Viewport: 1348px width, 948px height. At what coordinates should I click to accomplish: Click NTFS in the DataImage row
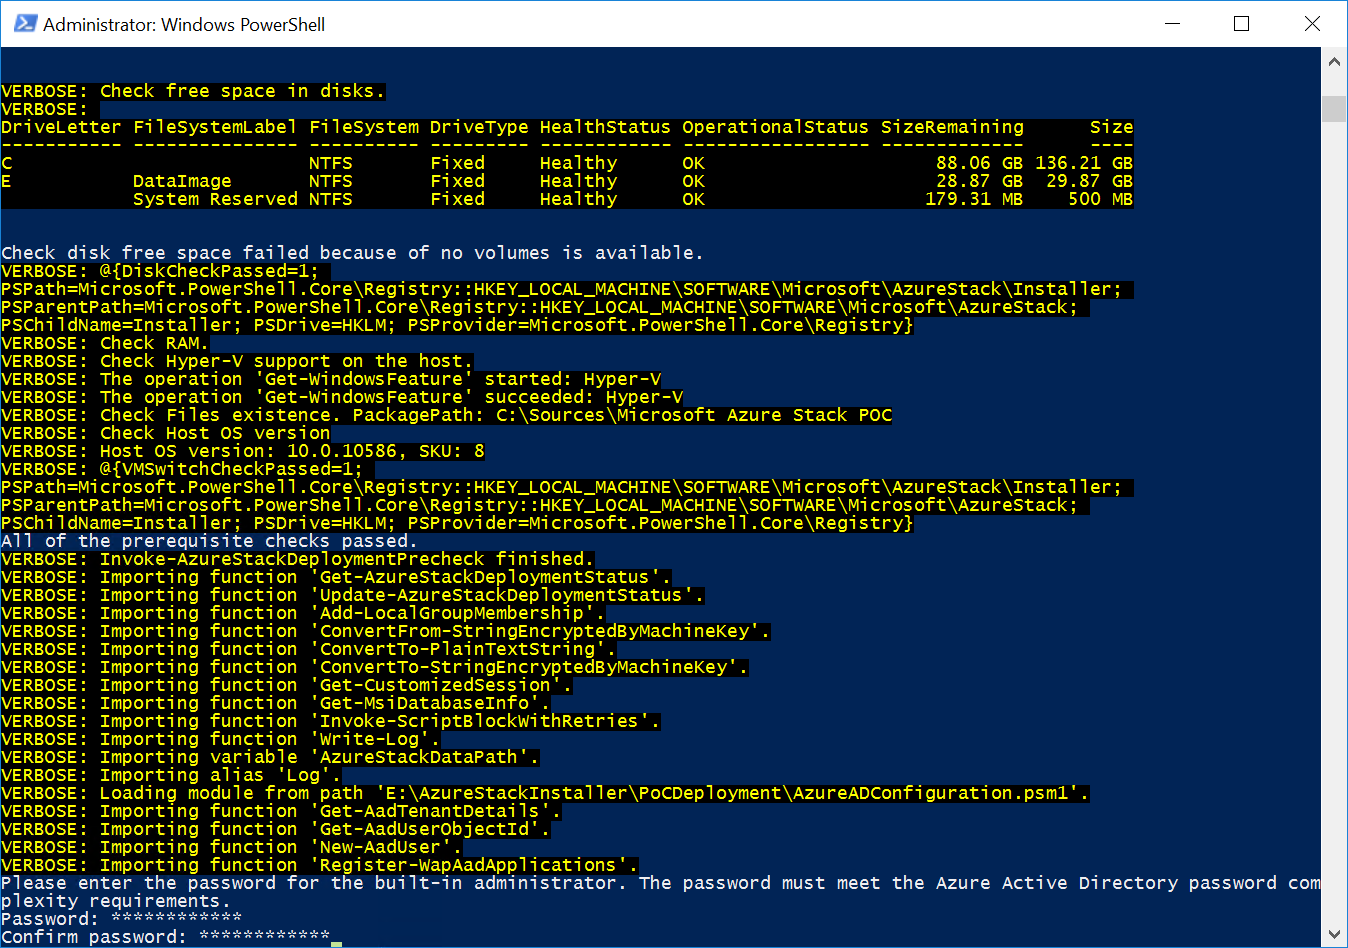pos(331,181)
